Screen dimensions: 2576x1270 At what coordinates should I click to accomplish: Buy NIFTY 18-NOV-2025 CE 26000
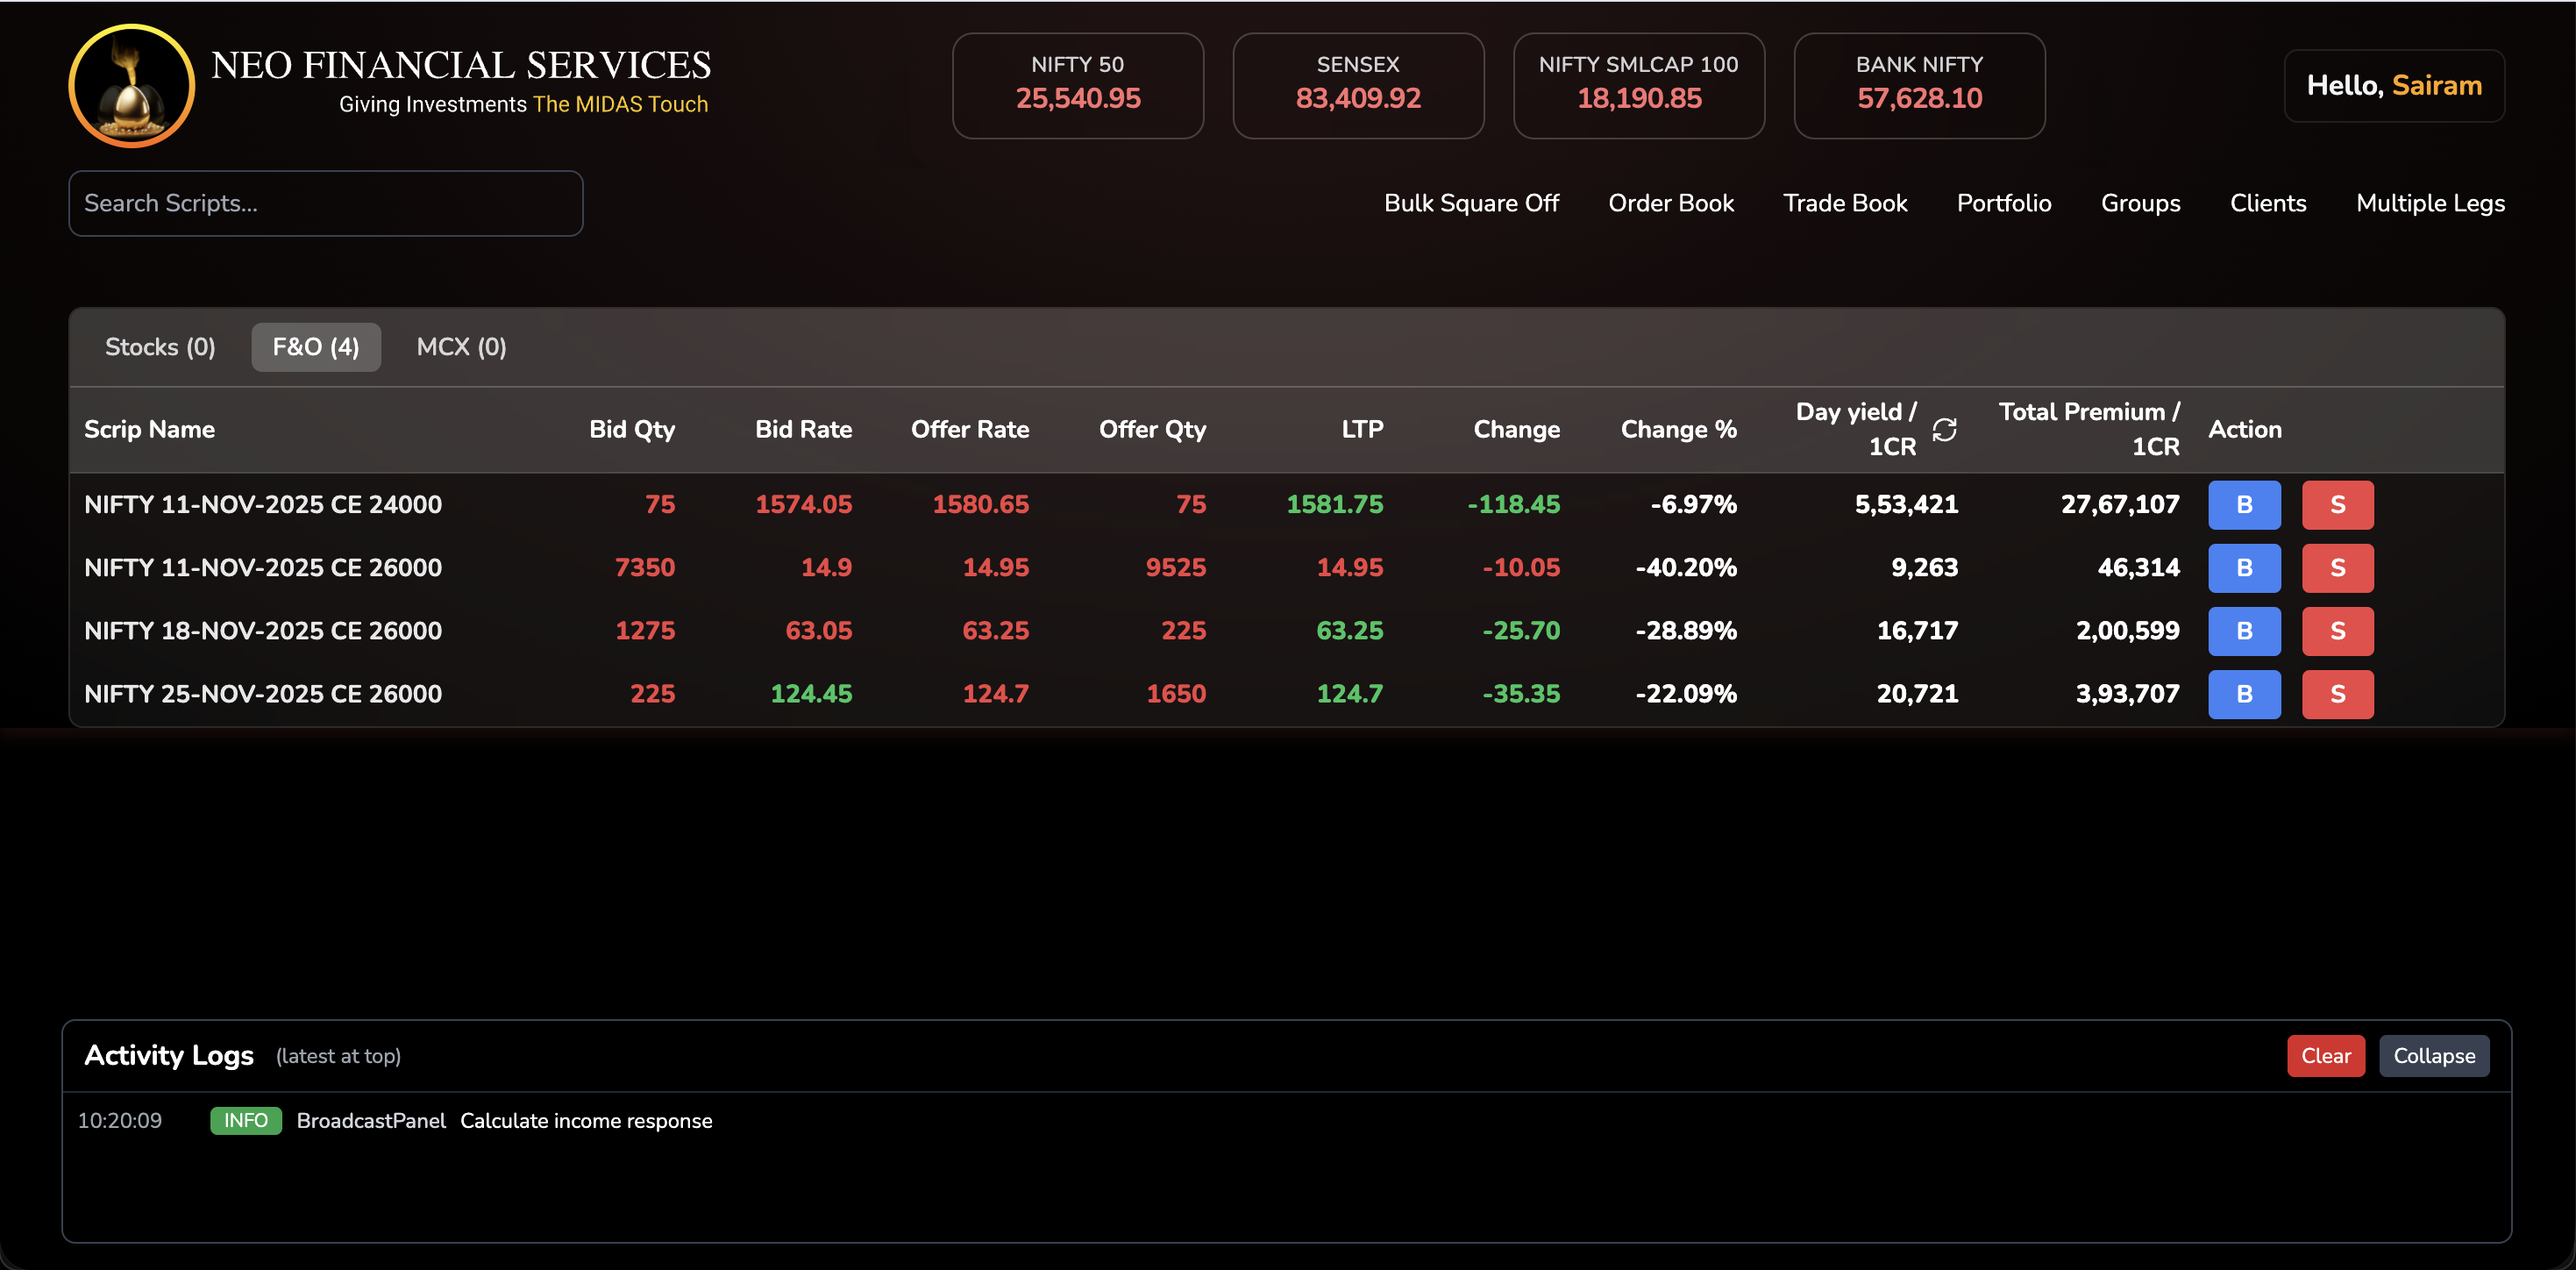(x=2244, y=631)
